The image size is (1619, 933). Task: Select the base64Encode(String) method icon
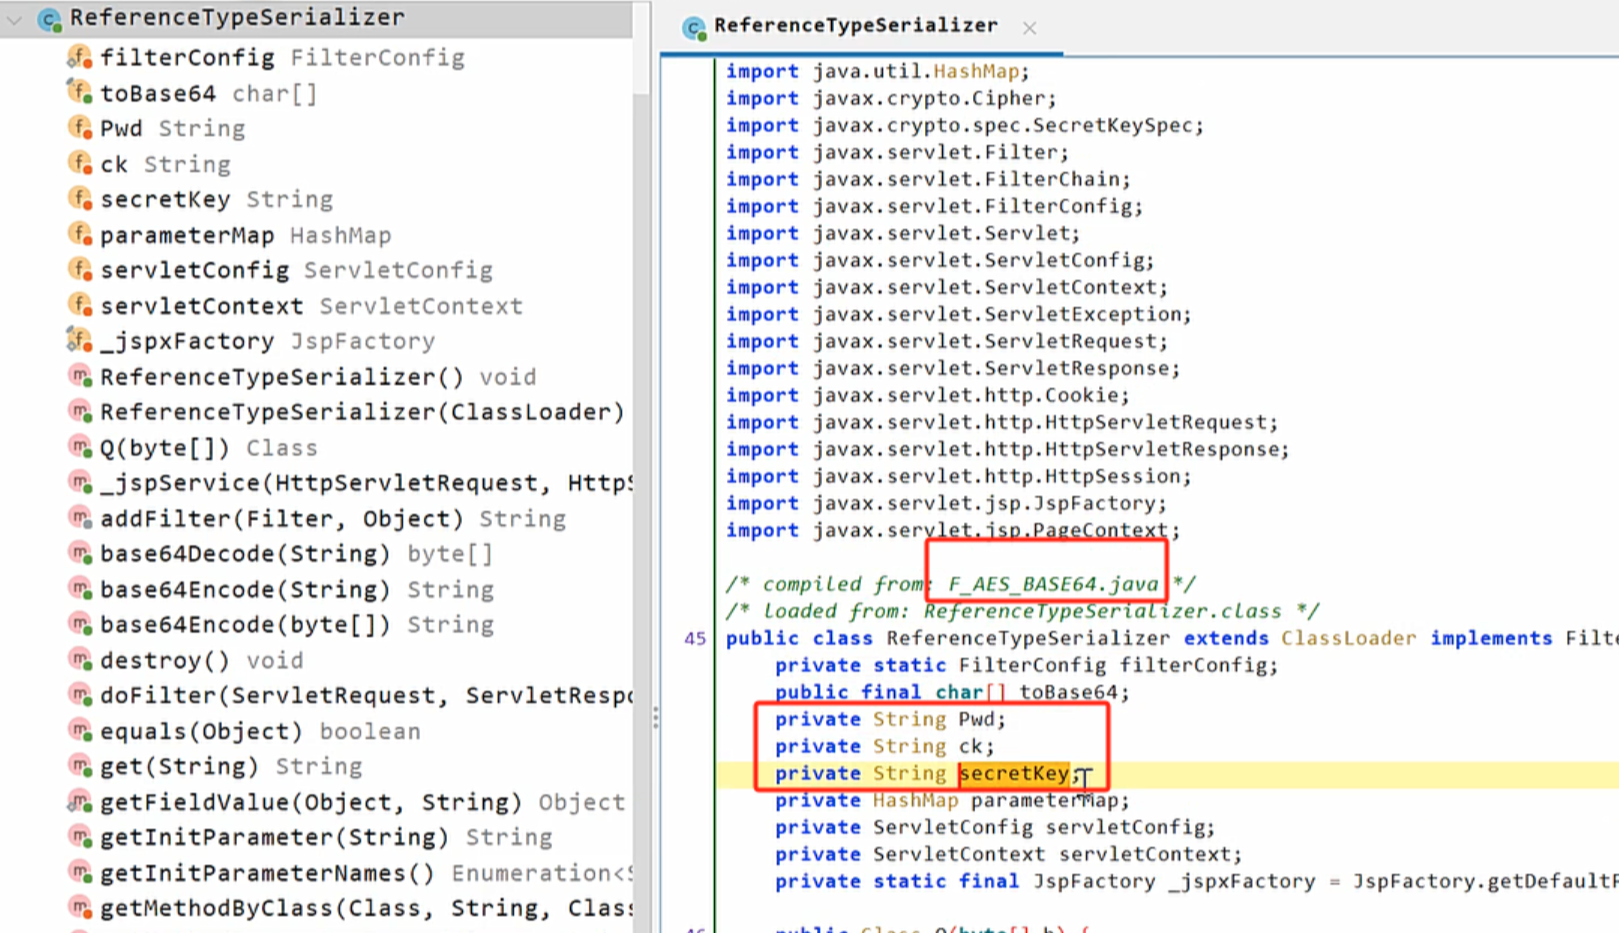[80, 589]
